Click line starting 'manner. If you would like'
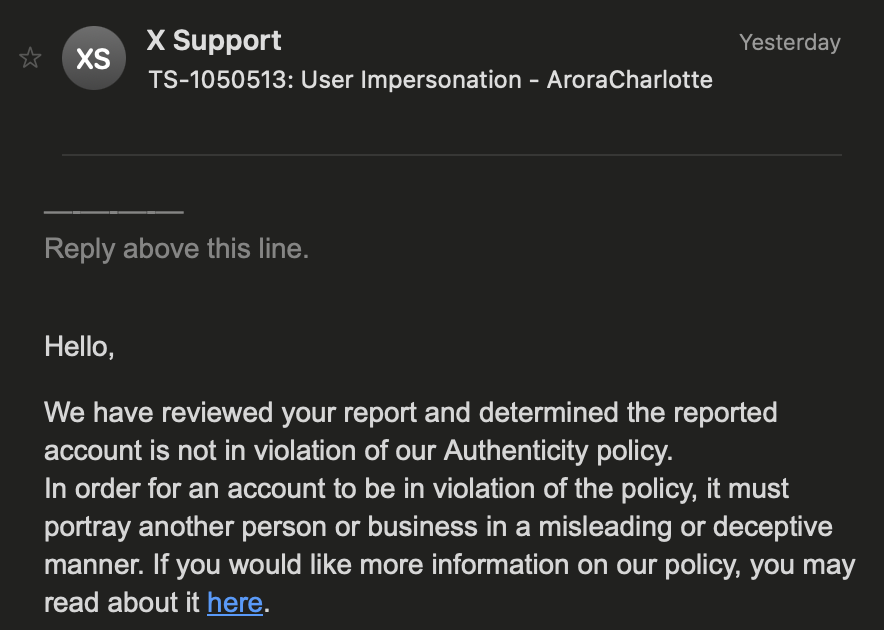The height and width of the screenshot is (630, 884). point(449,565)
